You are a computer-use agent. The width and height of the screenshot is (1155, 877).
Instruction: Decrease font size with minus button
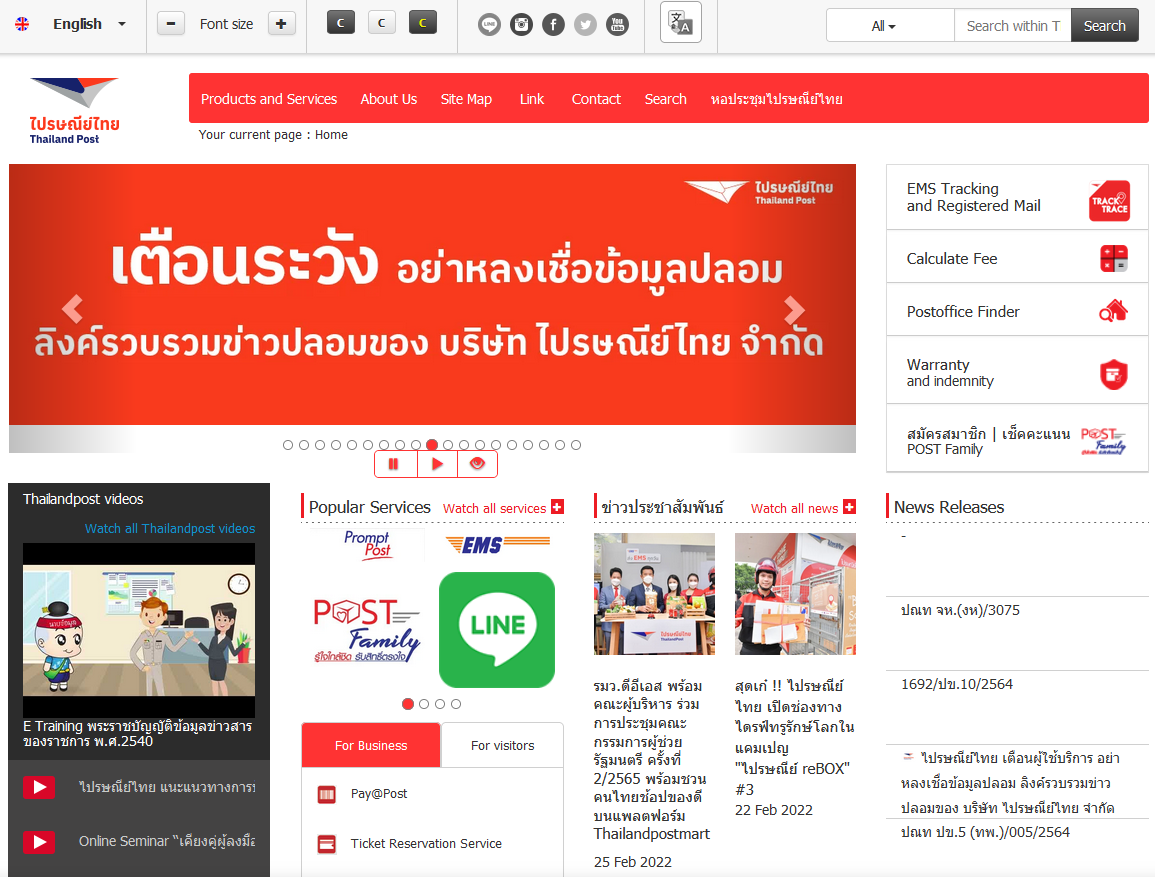[x=171, y=24]
